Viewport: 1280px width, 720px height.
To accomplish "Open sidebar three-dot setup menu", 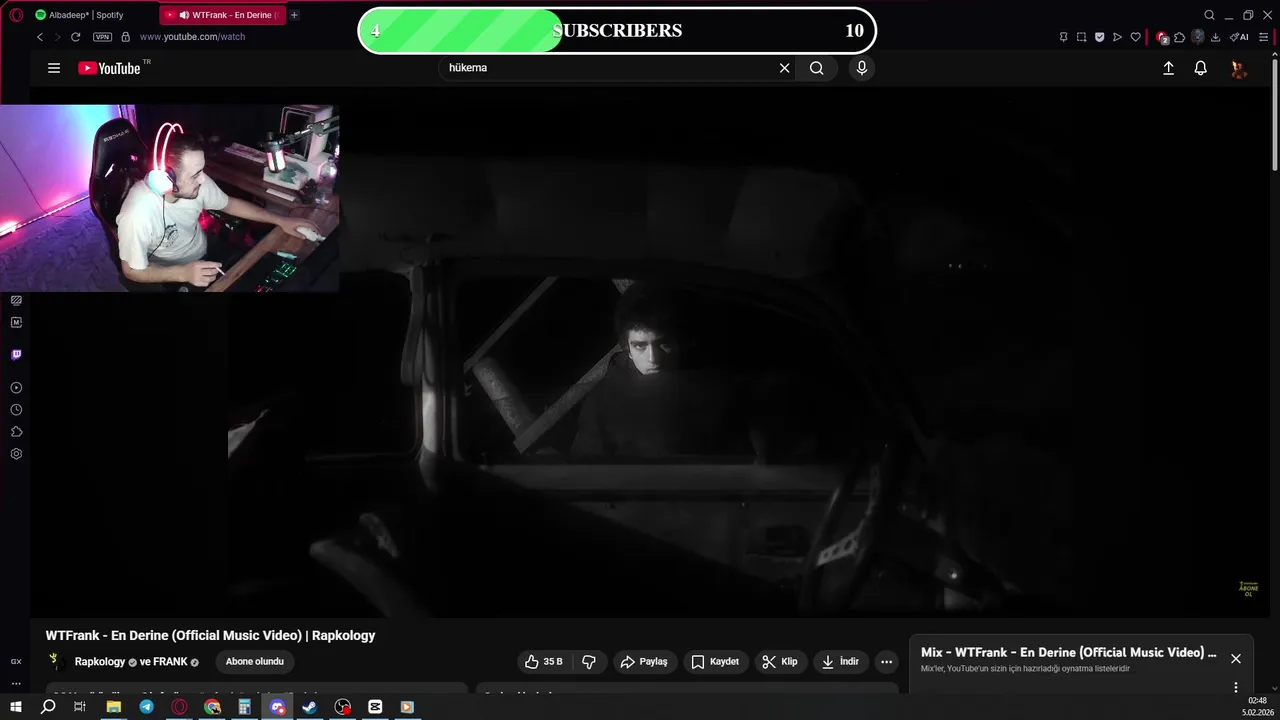I will click(16, 684).
